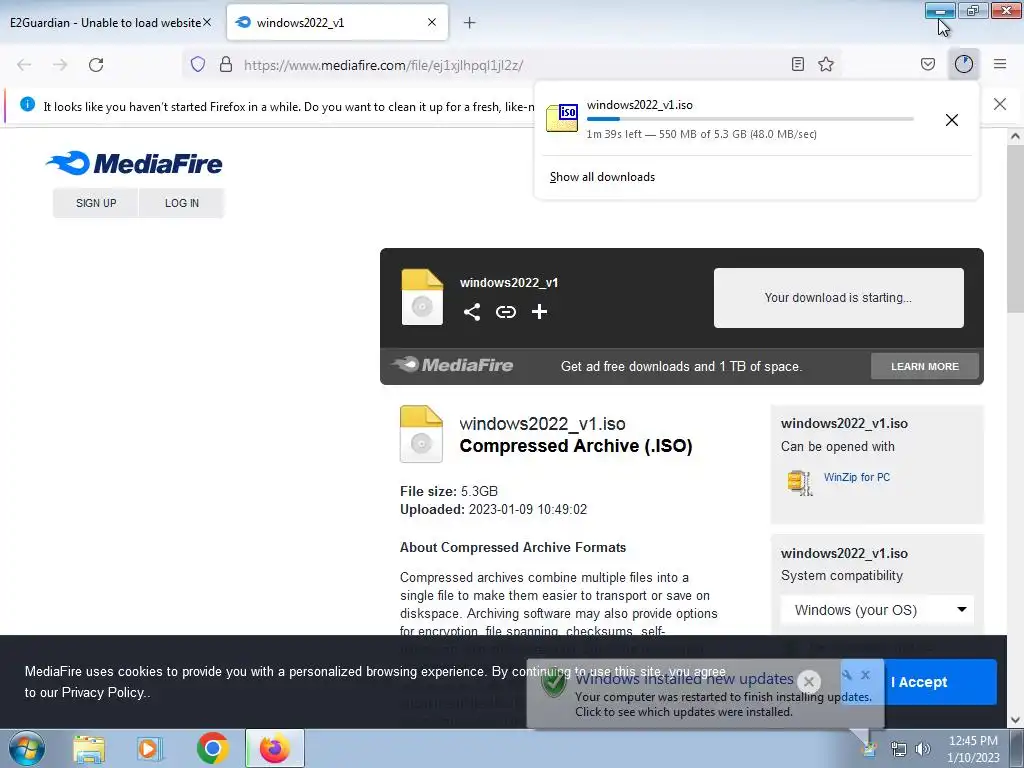Click the scrollbar down arrow
Viewport: 1024px width, 768px height.
pyautogui.click(x=1014, y=720)
